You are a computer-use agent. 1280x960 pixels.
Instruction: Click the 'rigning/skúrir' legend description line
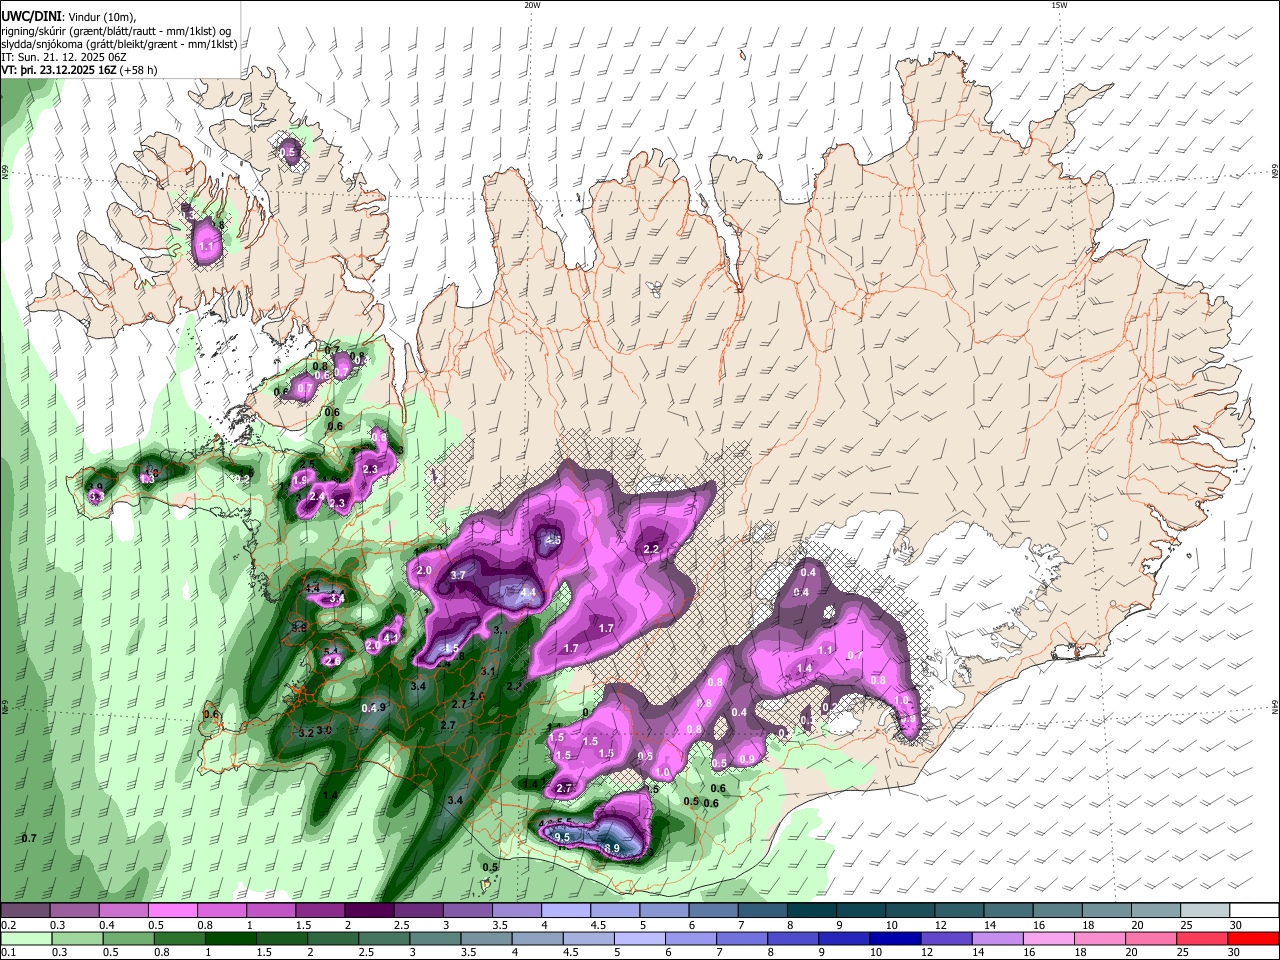(x=114, y=31)
